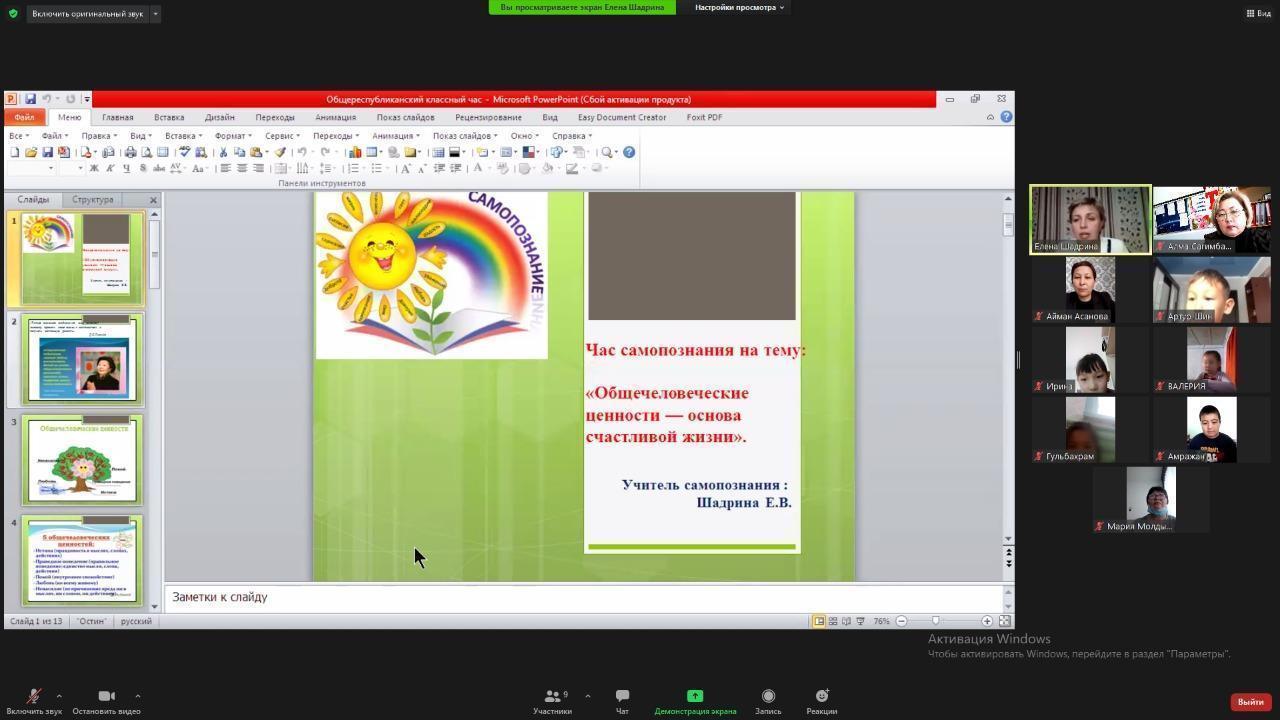Click the PowerPoint help question mark icon

click(1006, 117)
